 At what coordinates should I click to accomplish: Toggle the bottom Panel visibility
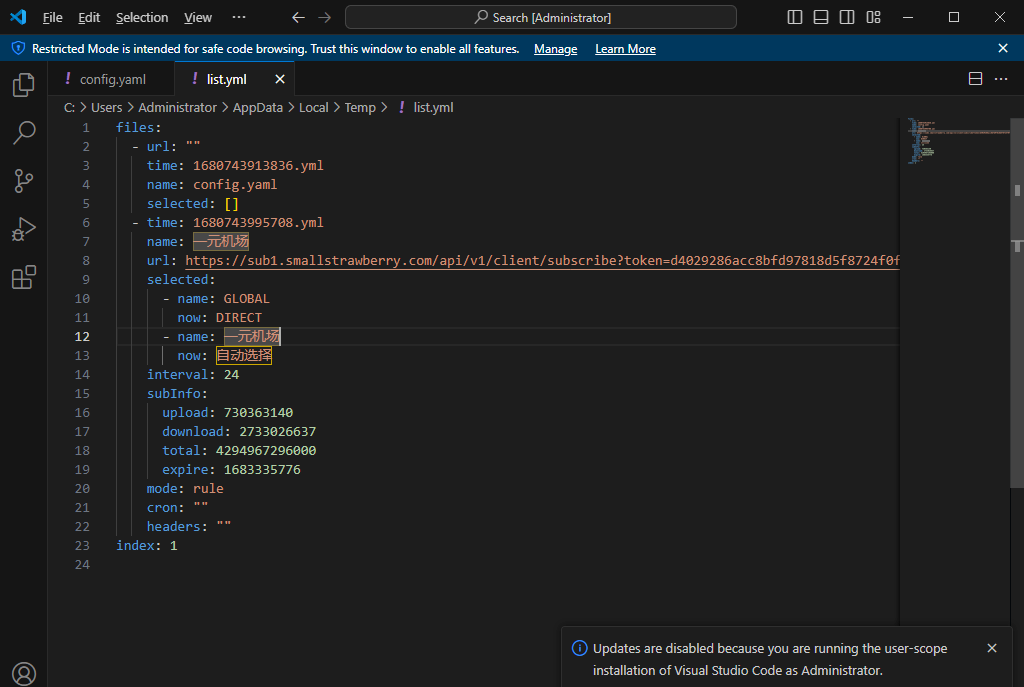pos(821,17)
